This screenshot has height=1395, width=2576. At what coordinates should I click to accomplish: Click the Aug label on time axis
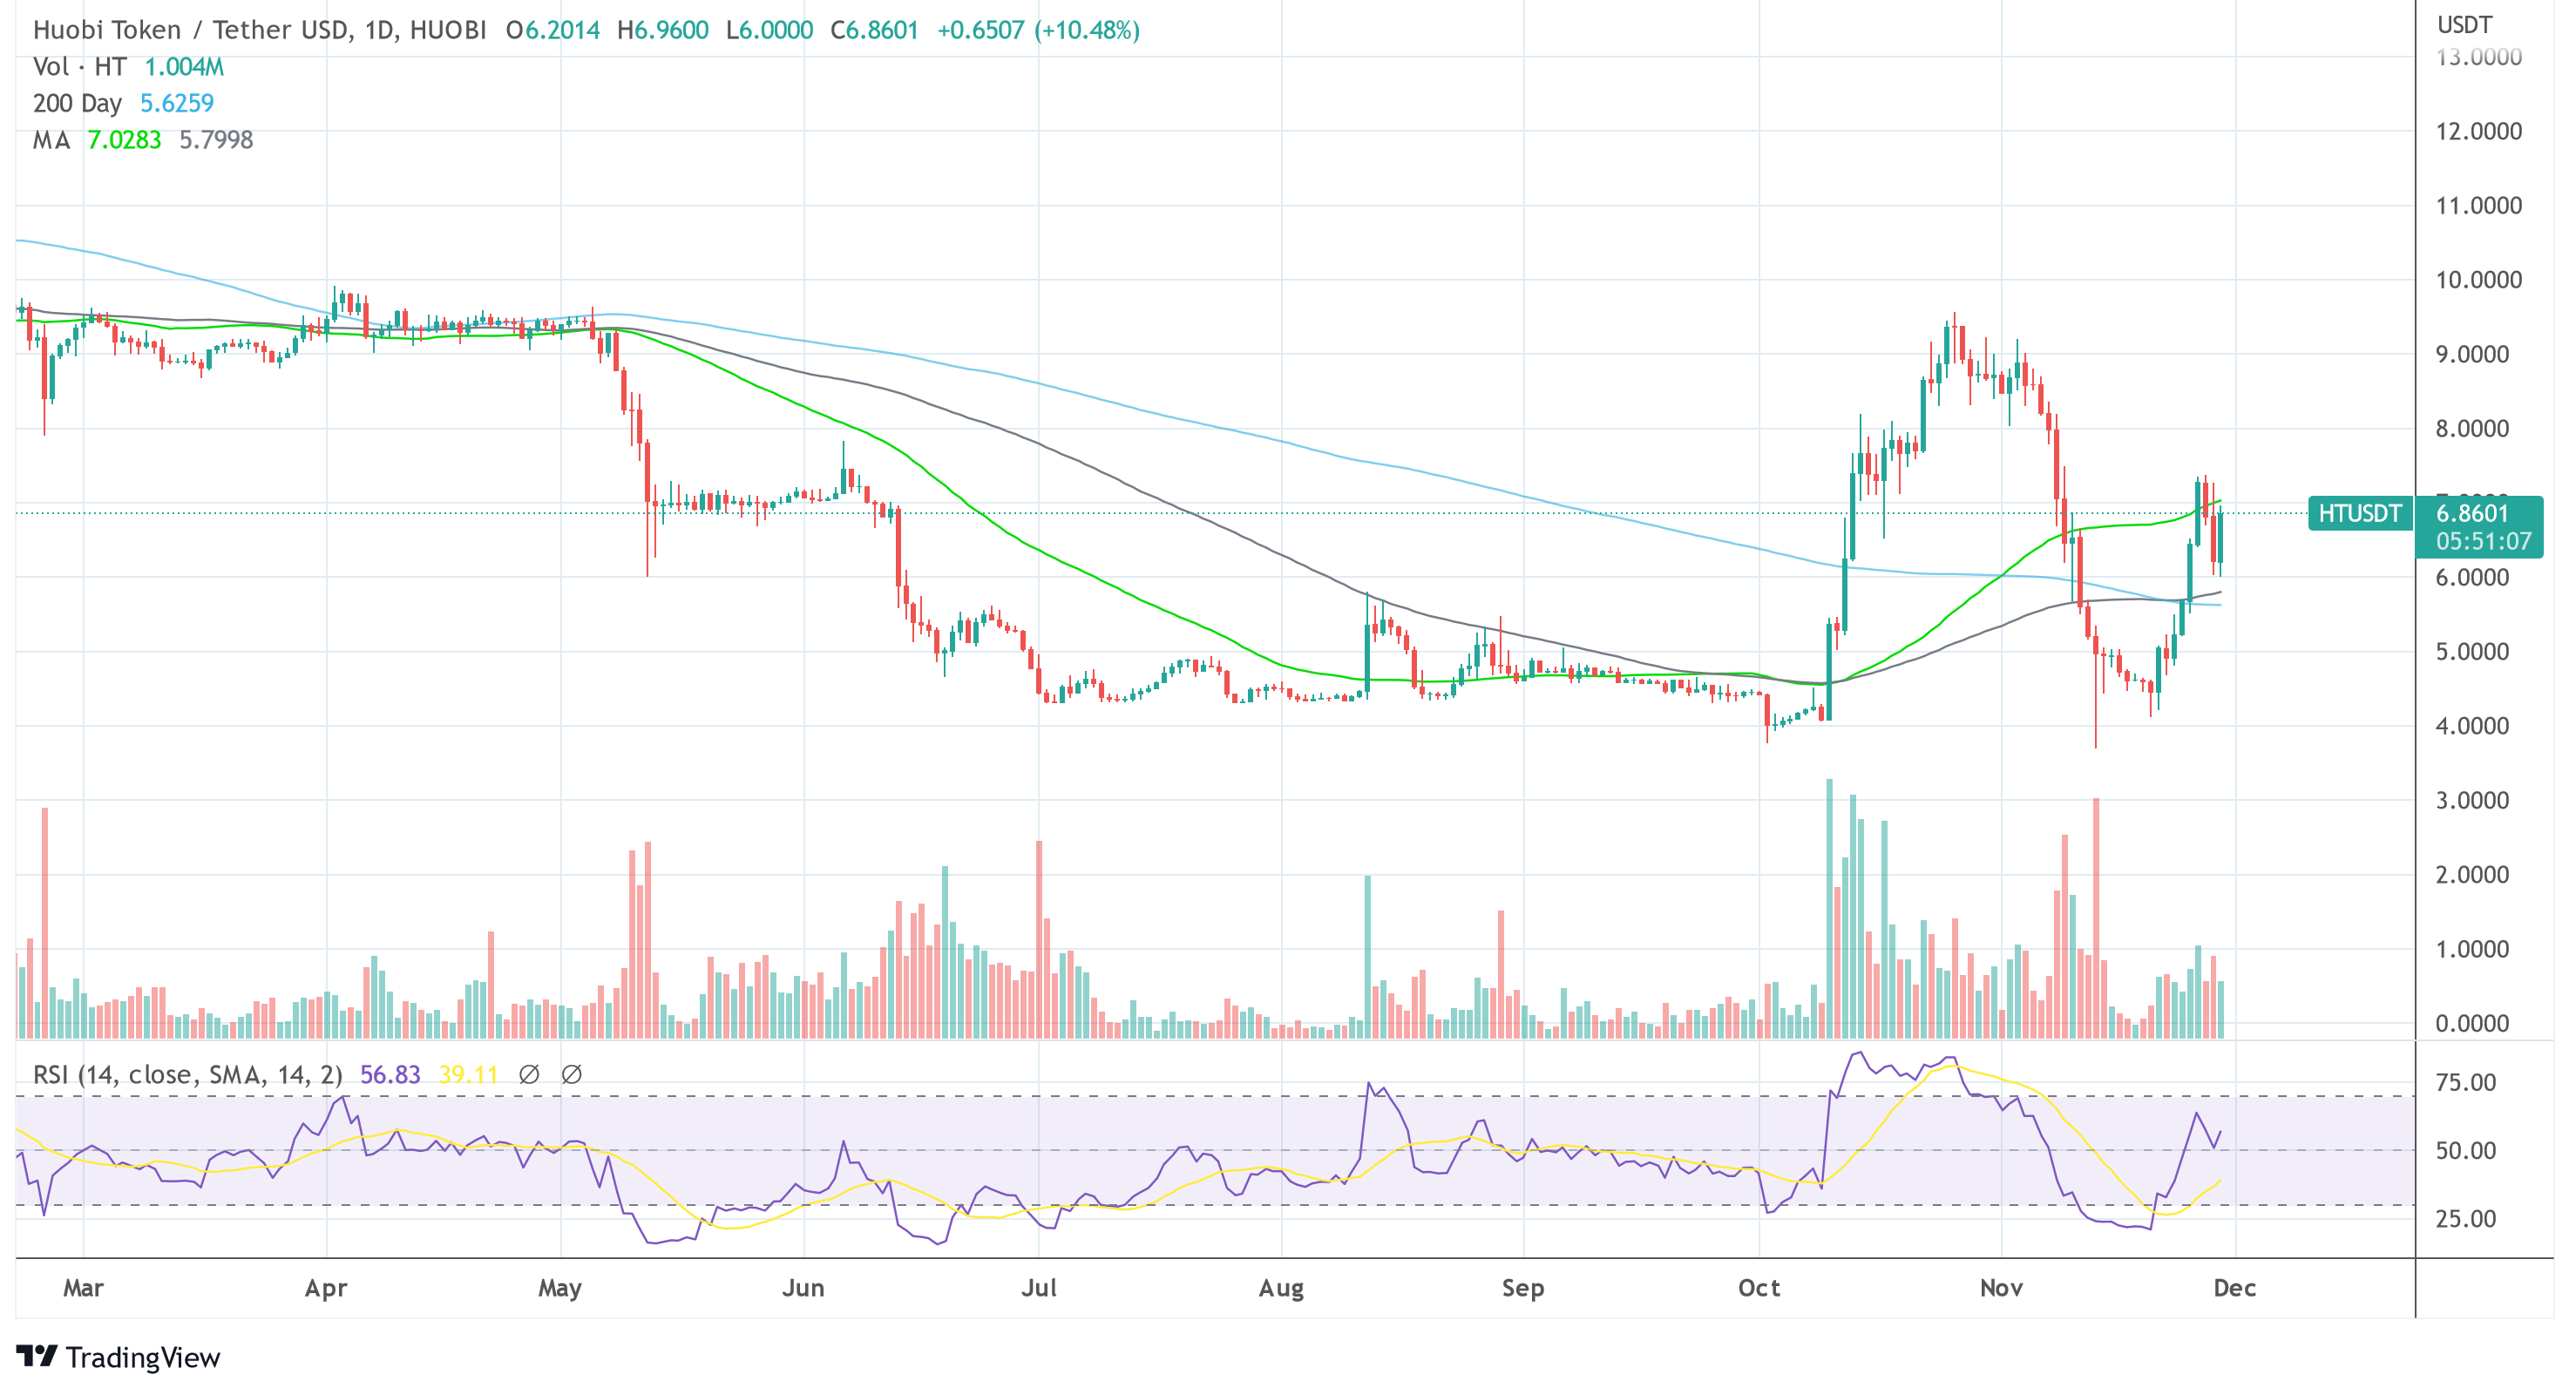tap(1281, 1288)
